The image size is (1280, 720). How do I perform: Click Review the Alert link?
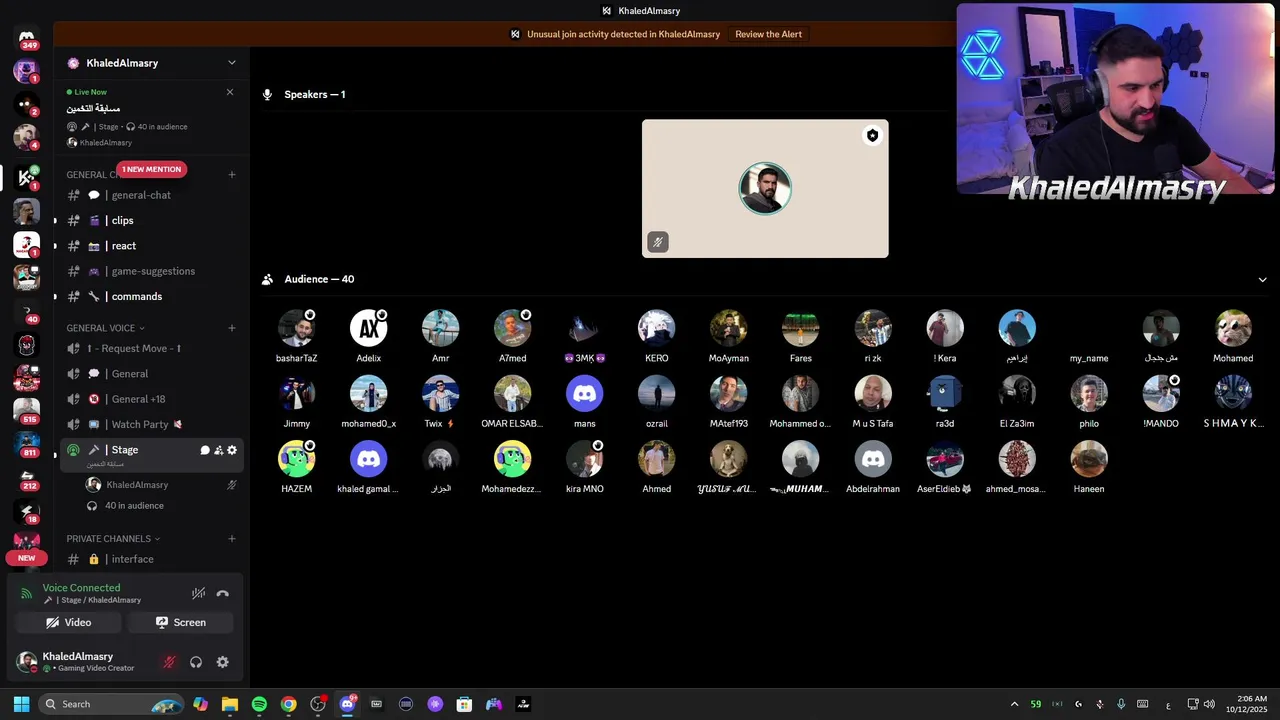[768, 34]
